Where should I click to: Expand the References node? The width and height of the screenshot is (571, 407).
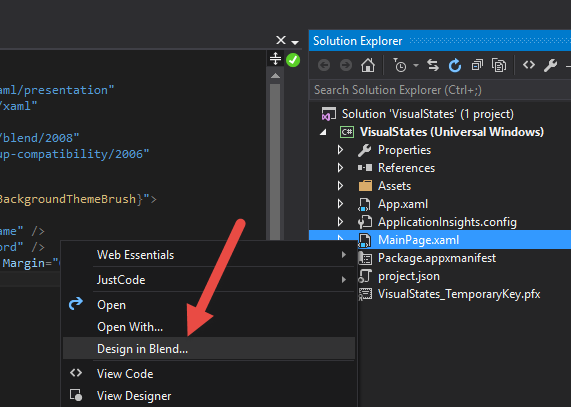pyautogui.click(x=340, y=168)
